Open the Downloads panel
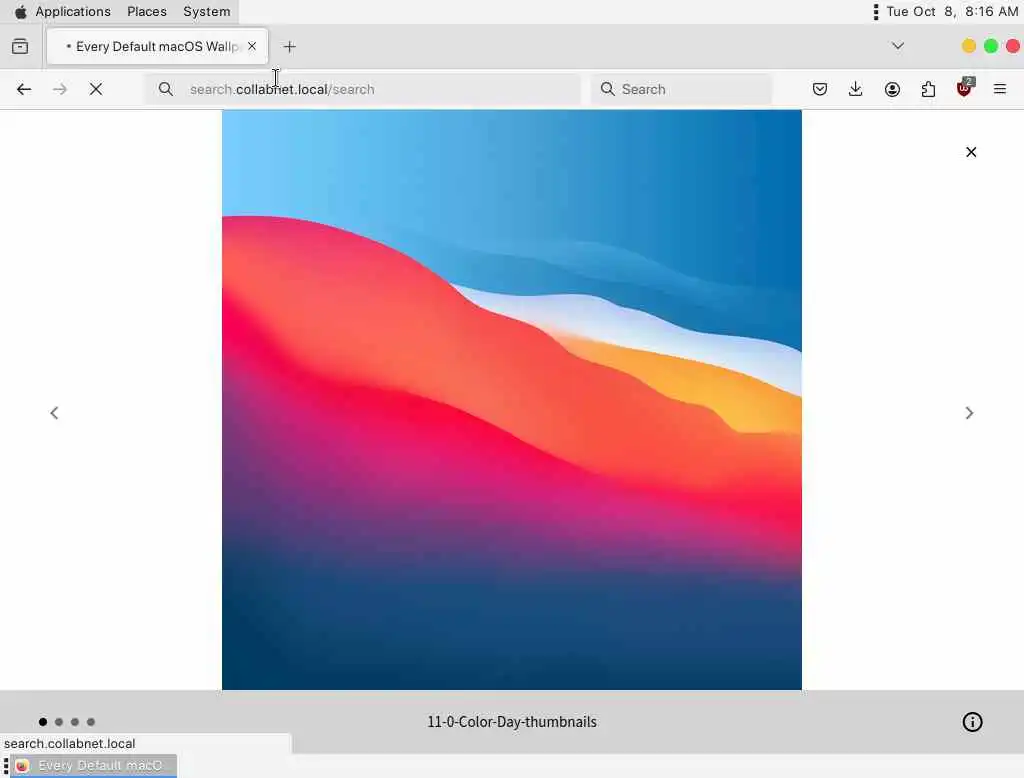The image size is (1024, 778). click(x=856, y=89)
